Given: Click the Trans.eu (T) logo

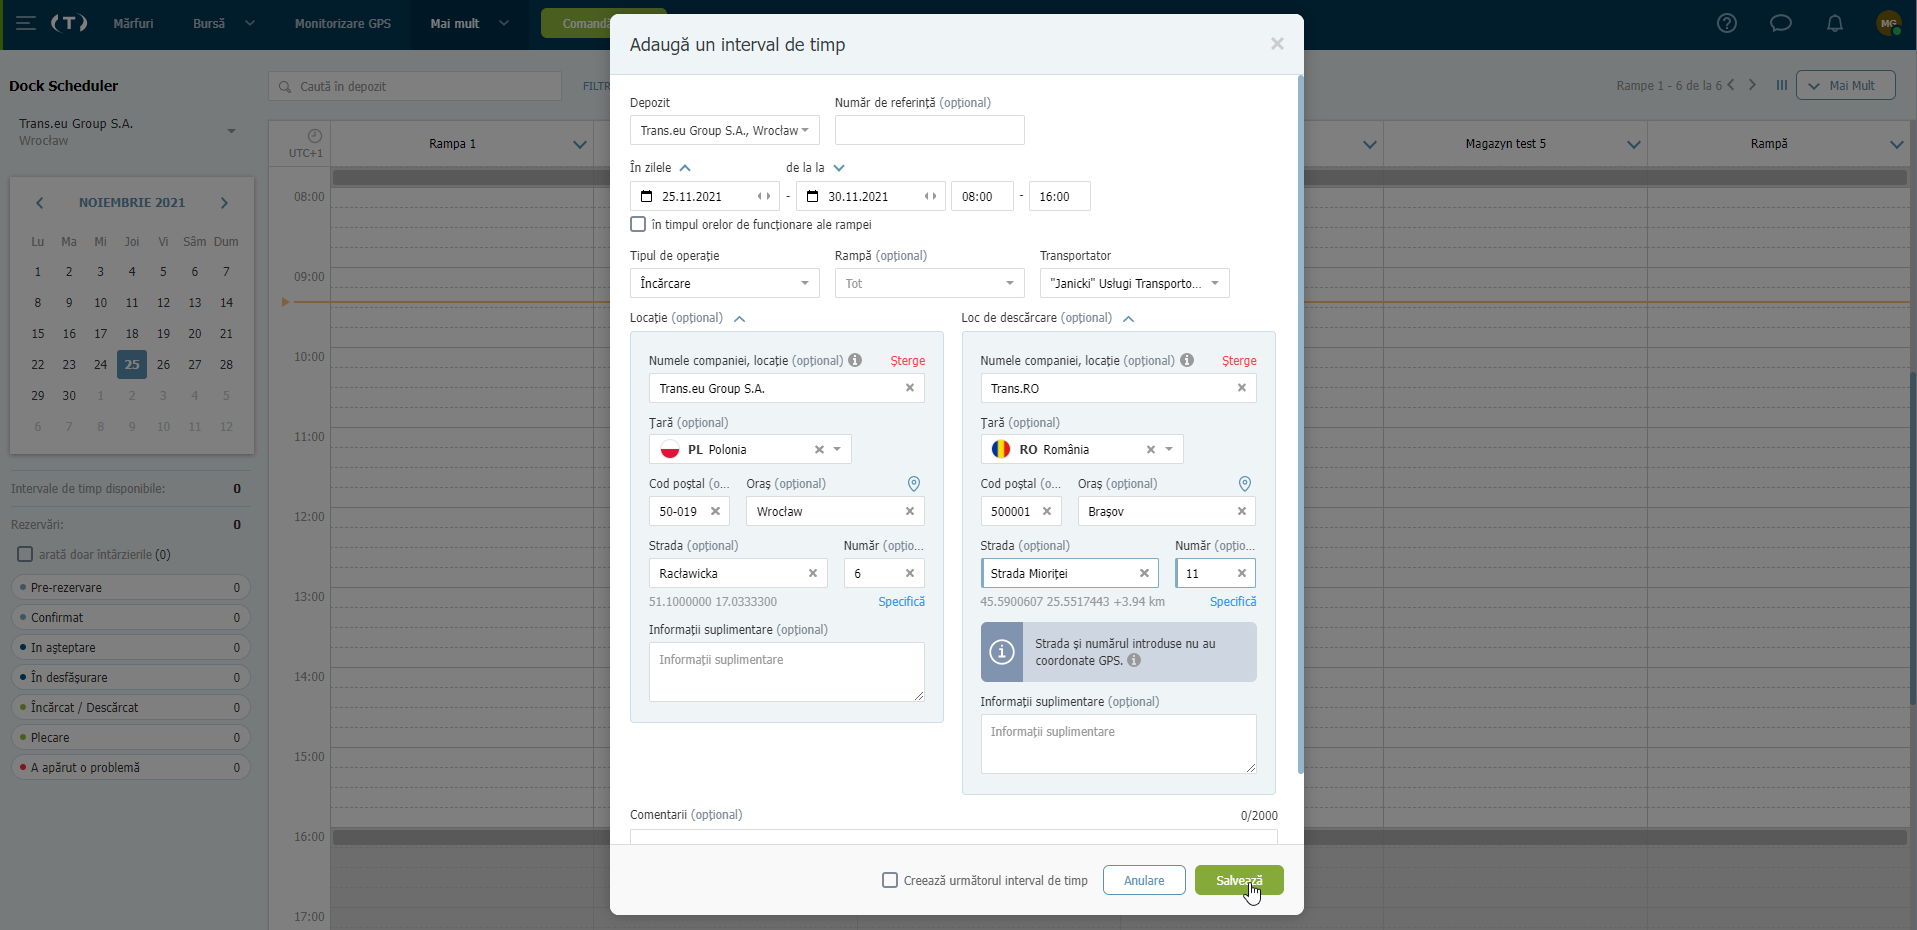Looking at the screenshot, I should pyautogui.click(x=69, y=23).
